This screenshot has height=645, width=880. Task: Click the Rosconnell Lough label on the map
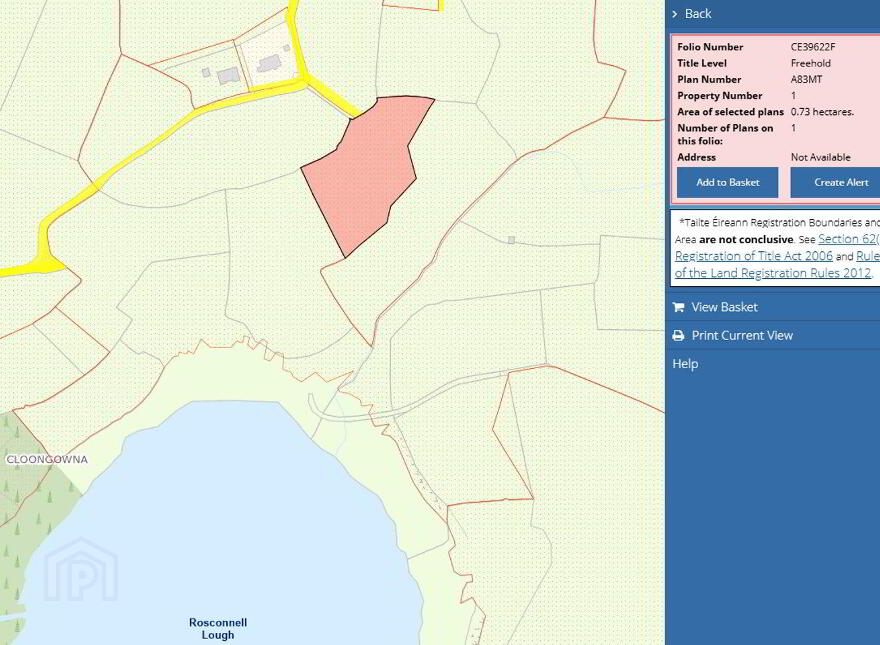(x=218, y=629)
